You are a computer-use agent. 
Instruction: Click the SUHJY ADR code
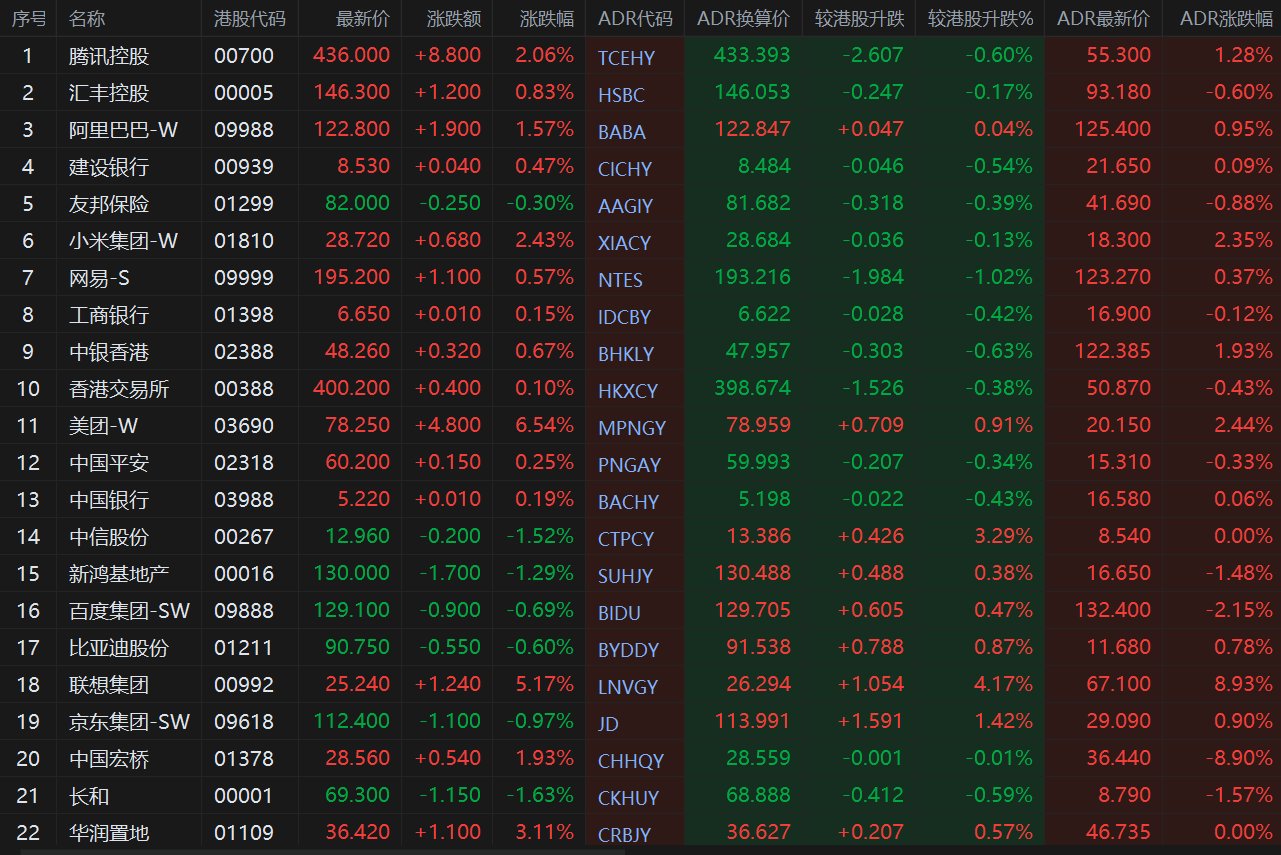coord(625,576)
